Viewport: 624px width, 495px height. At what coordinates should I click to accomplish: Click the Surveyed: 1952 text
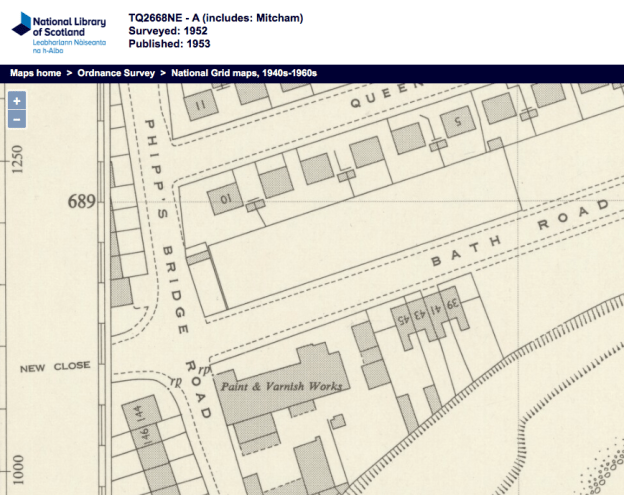click(171, 31)
